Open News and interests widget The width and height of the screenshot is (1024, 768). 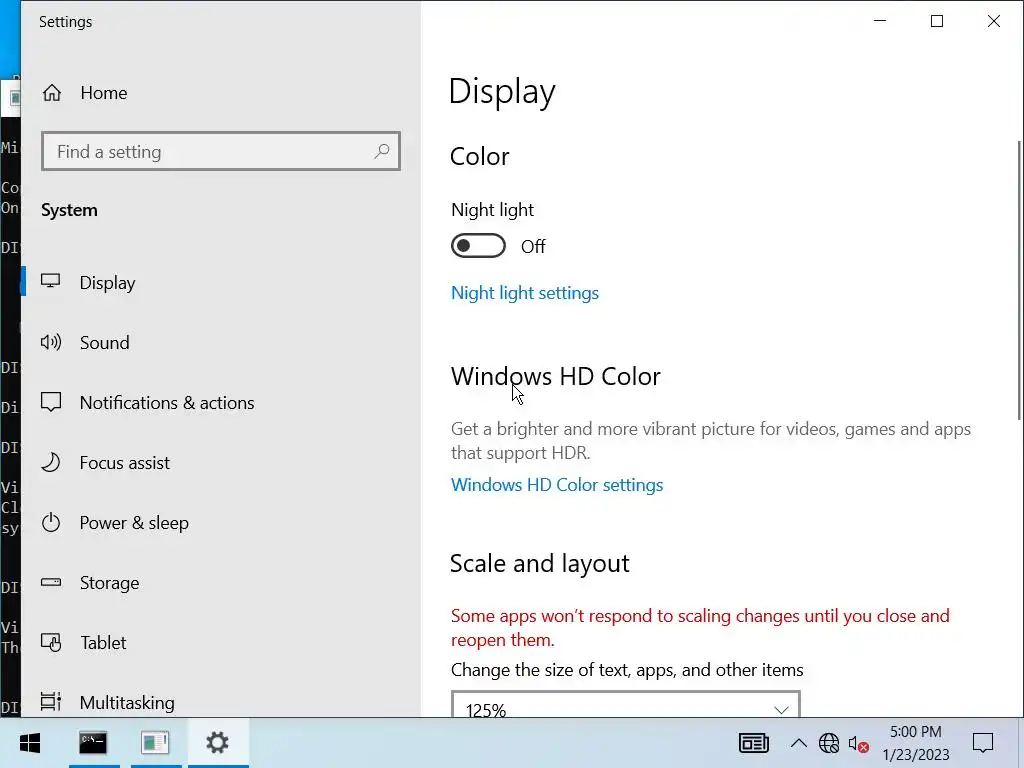click(754, 743)
